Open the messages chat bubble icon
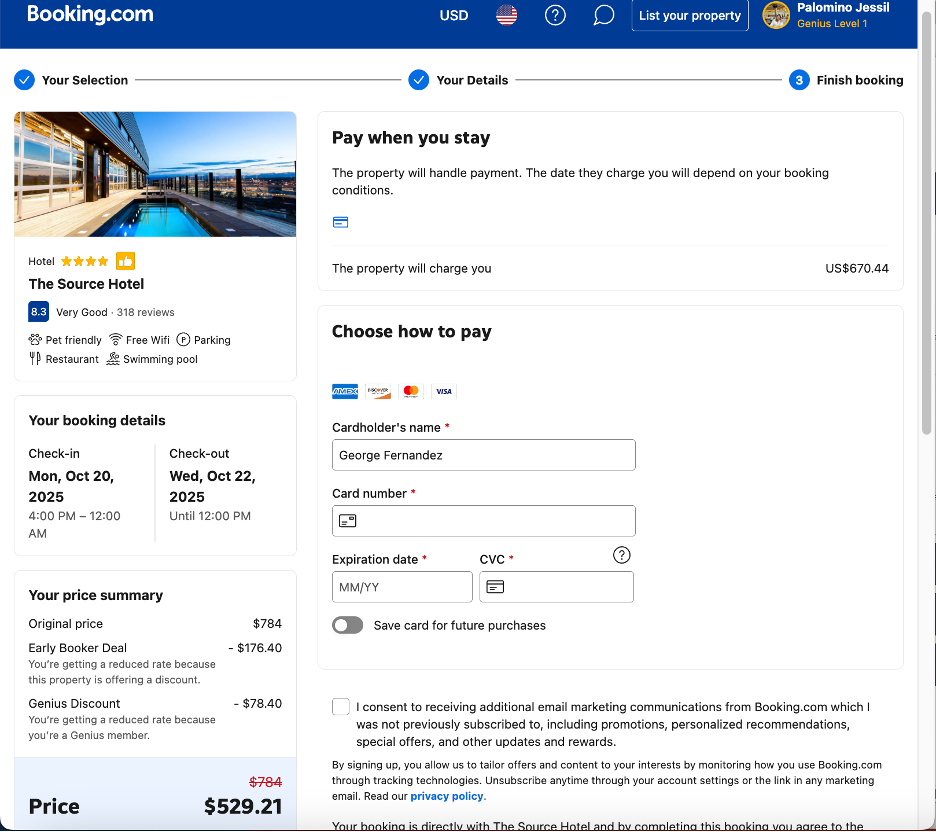The width and height of the screenshot is (936, 832). point(603,15)
